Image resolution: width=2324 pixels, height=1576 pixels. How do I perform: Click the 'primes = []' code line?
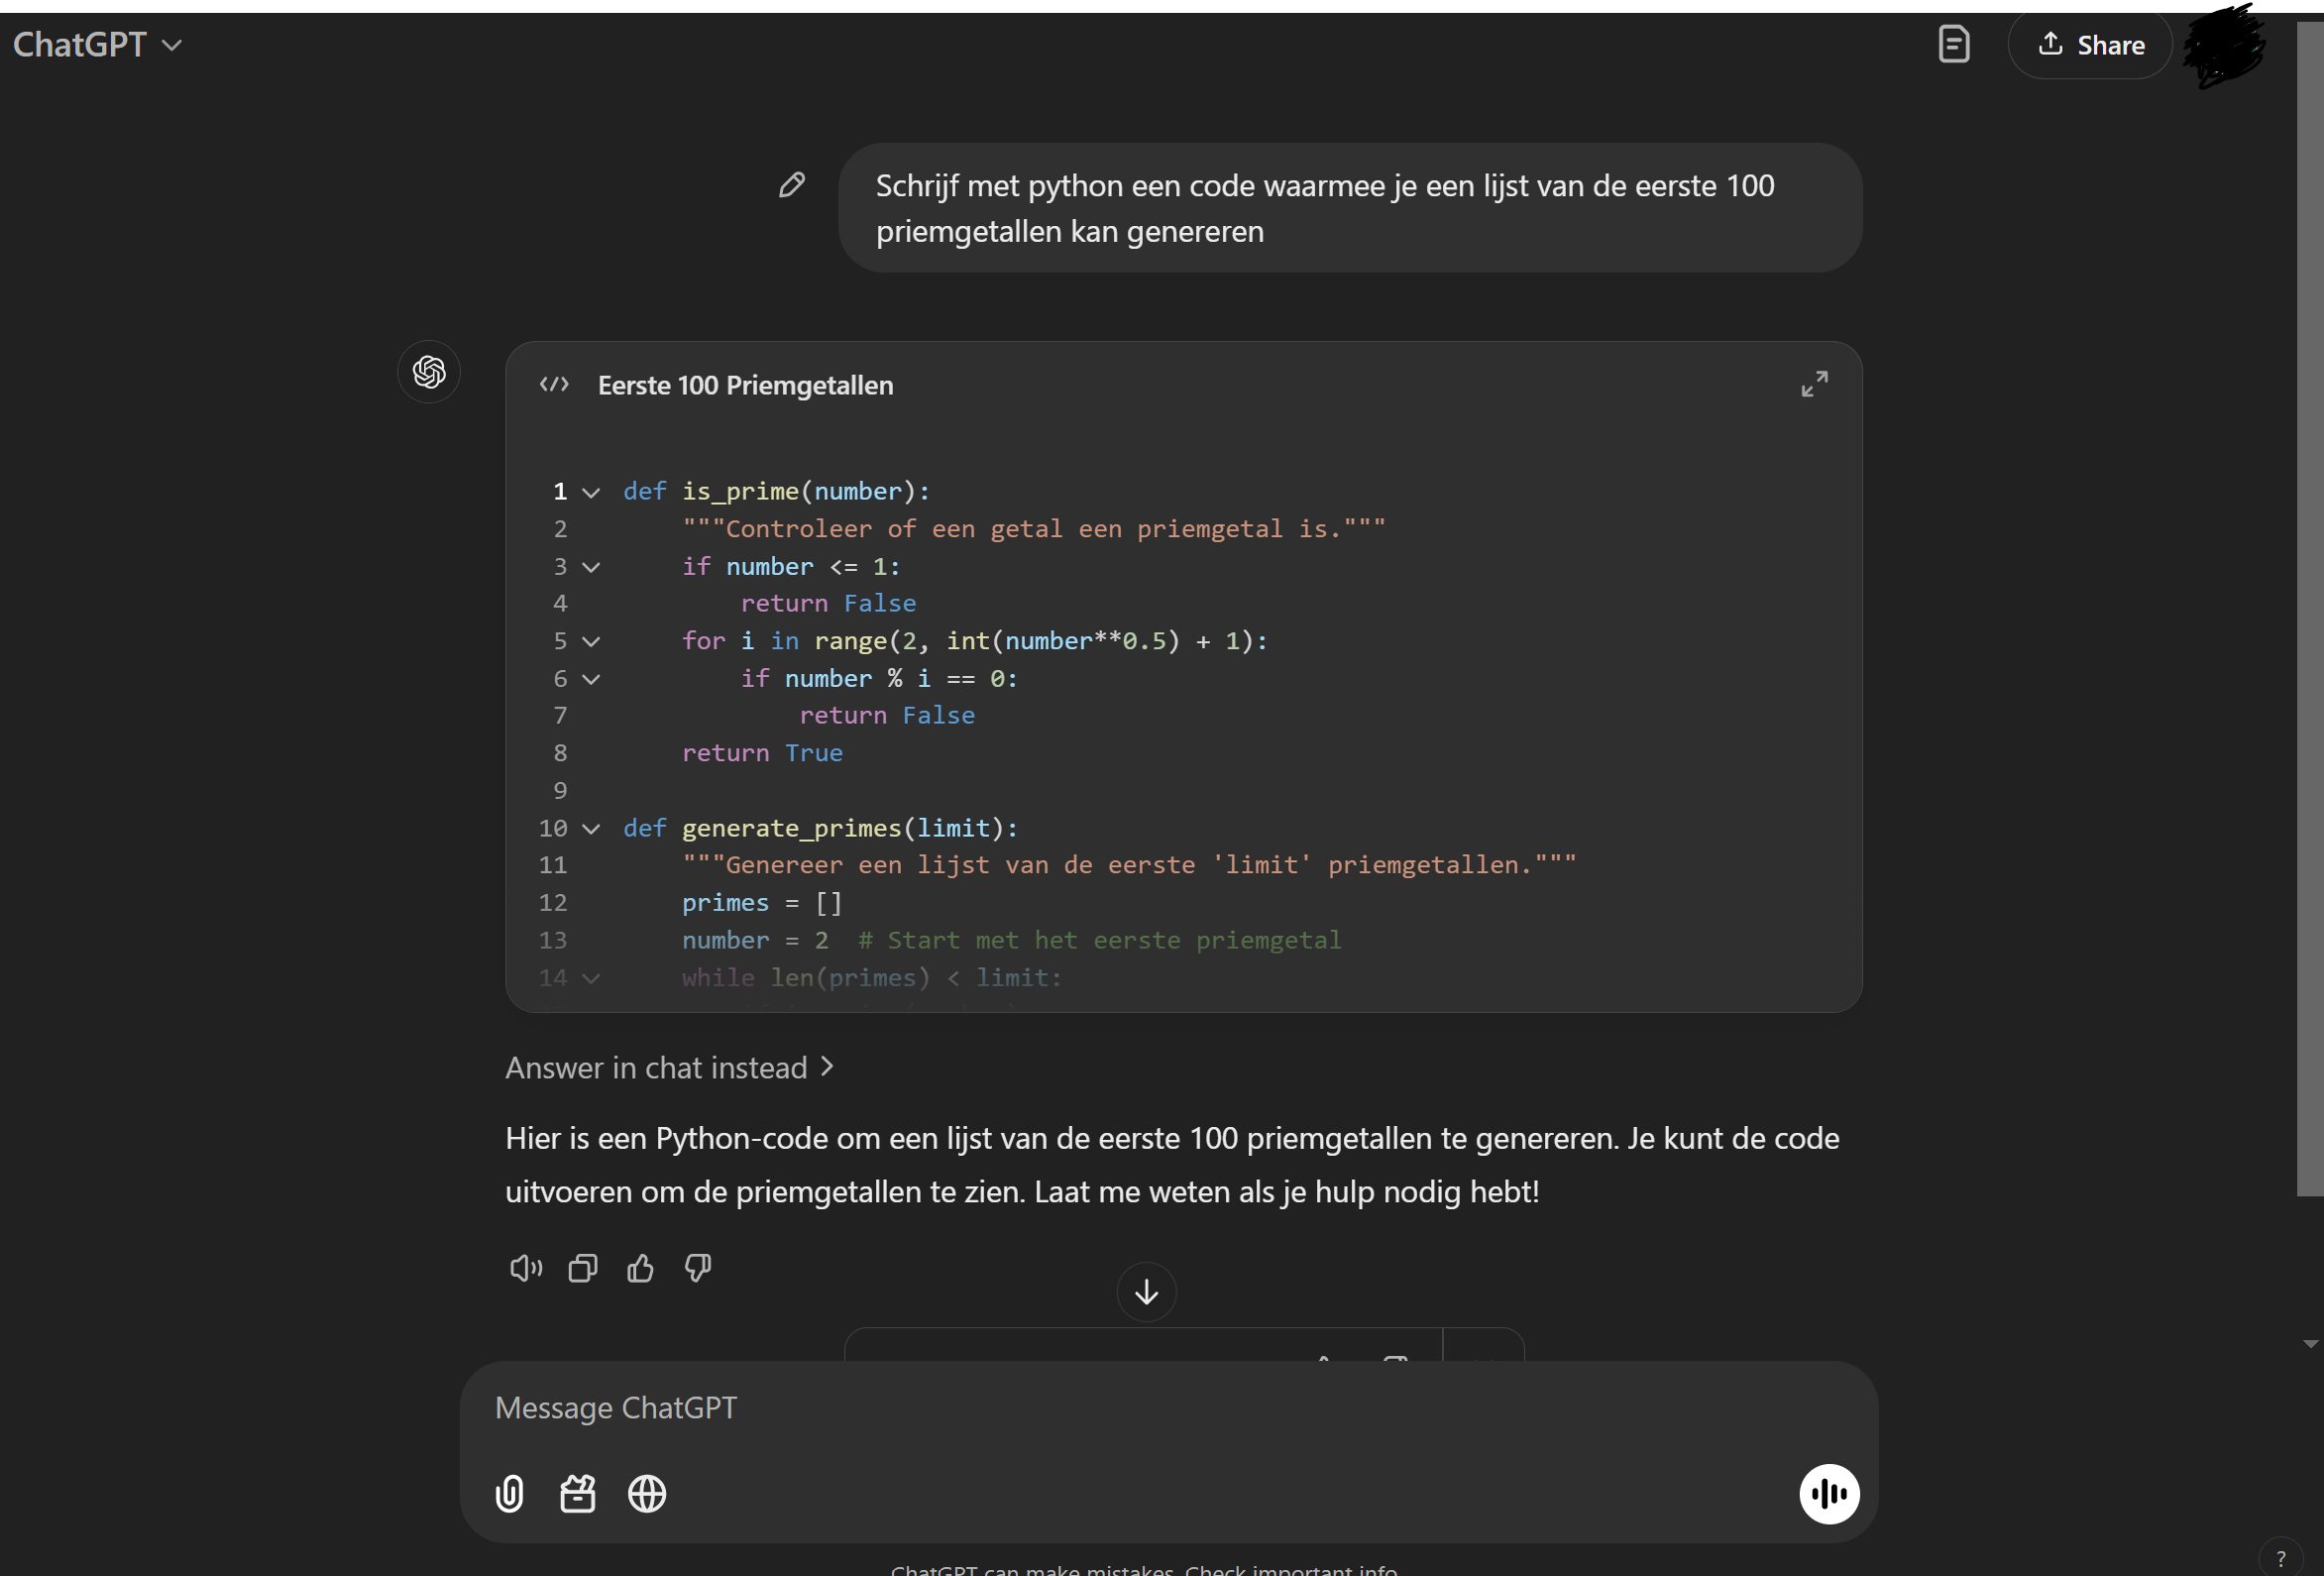[762, 903]
